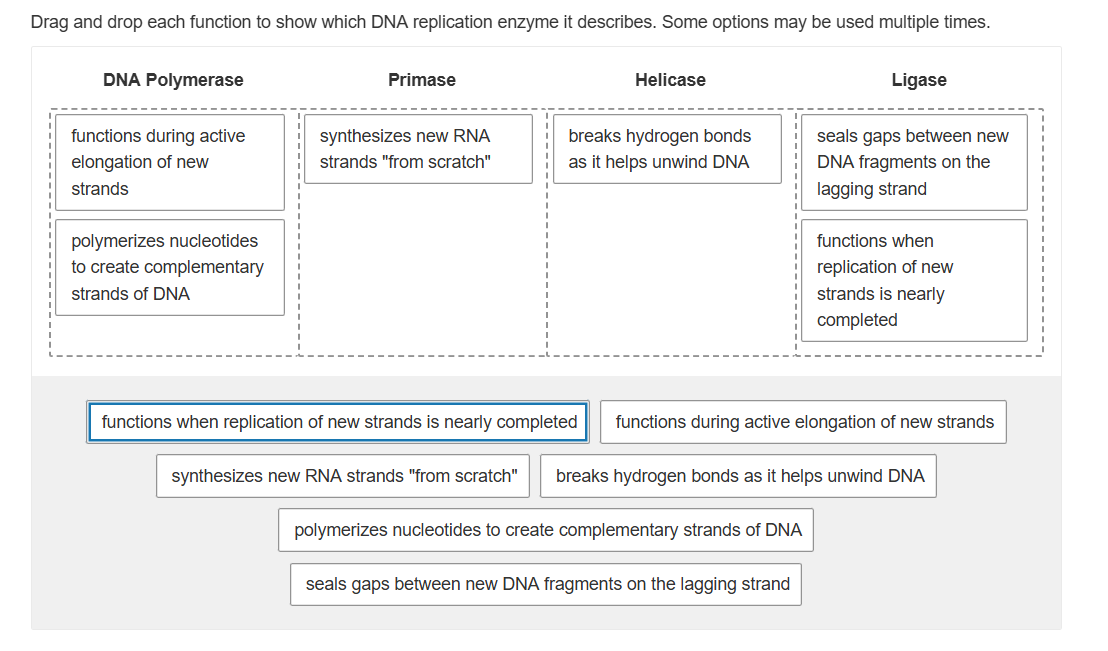Click the Helicase column header
This screenshot has width=1108, height=651.
670,80
